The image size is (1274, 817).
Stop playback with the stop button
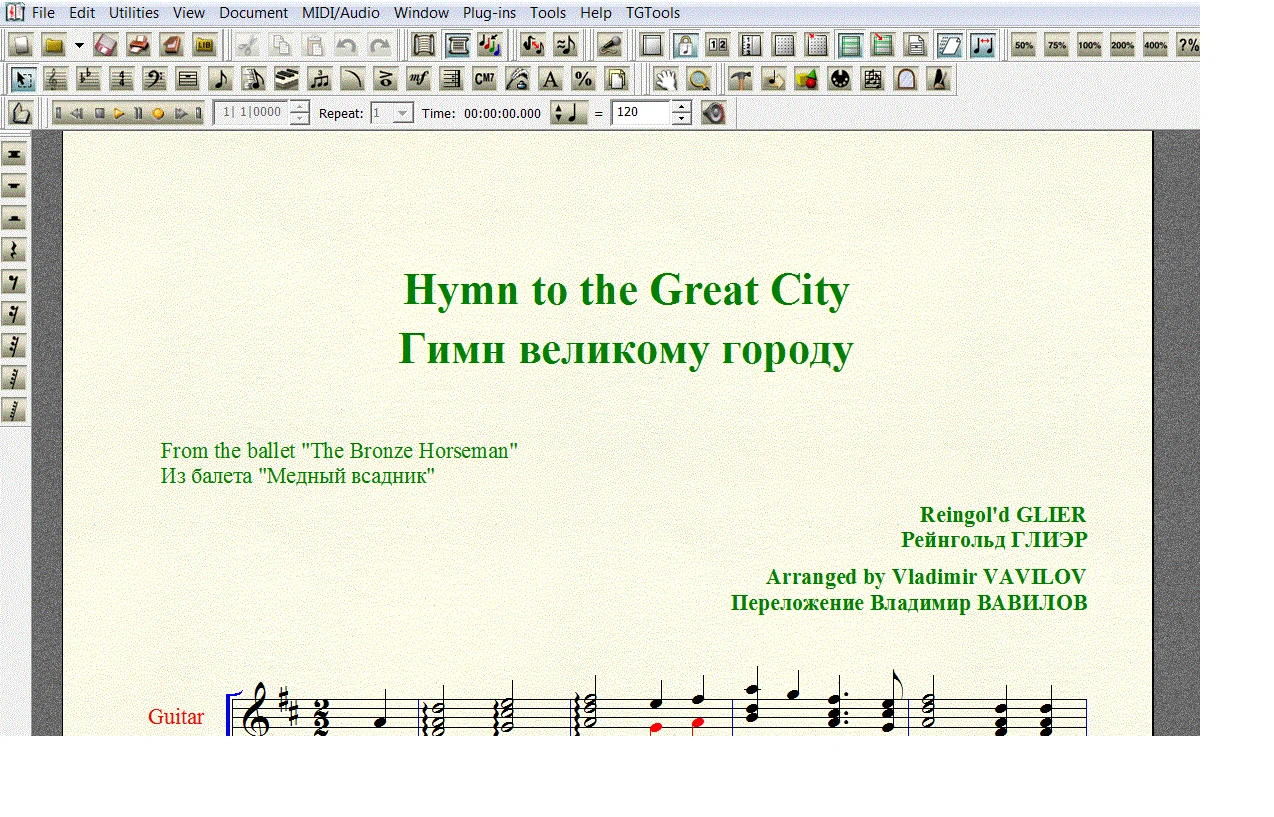(x=99, y=113)
